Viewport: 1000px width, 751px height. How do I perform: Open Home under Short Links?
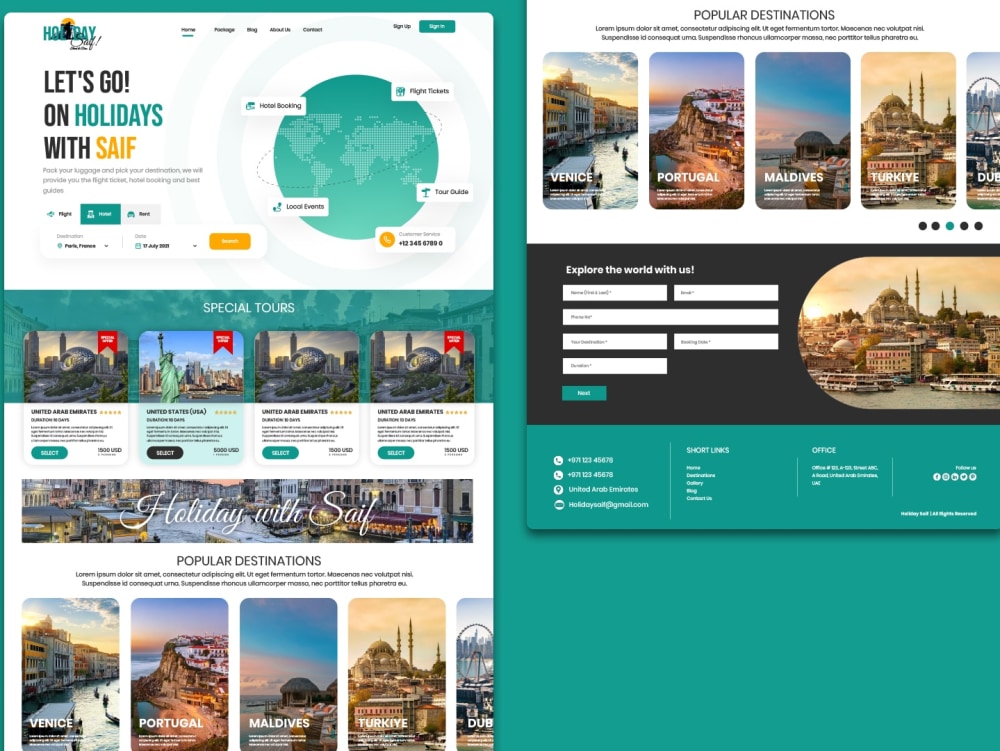[693, 468]
